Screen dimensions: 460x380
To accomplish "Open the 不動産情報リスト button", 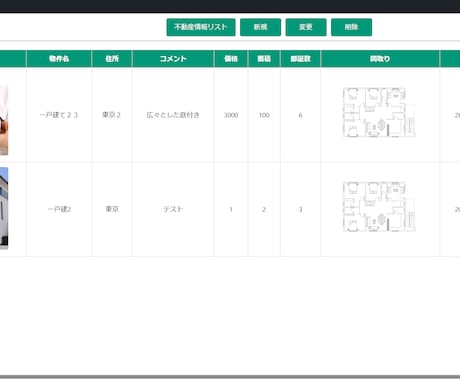I will tap(201, 27).
